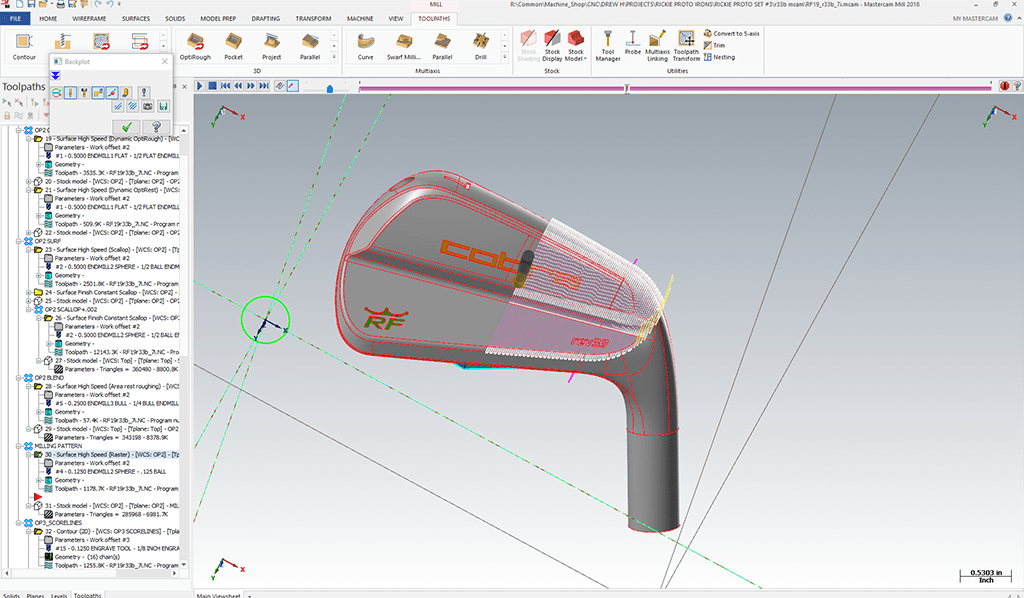Switch to the WIREFRAME ribbon tab
Image resolution: width=1024 pixels, height=598 pixels.
coord(89,18)
